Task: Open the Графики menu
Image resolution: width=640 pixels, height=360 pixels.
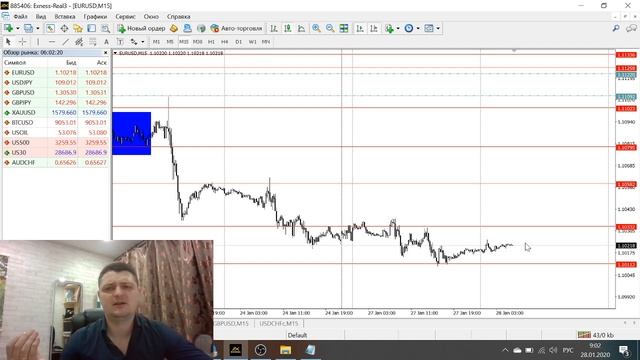Action: point(95,17)
